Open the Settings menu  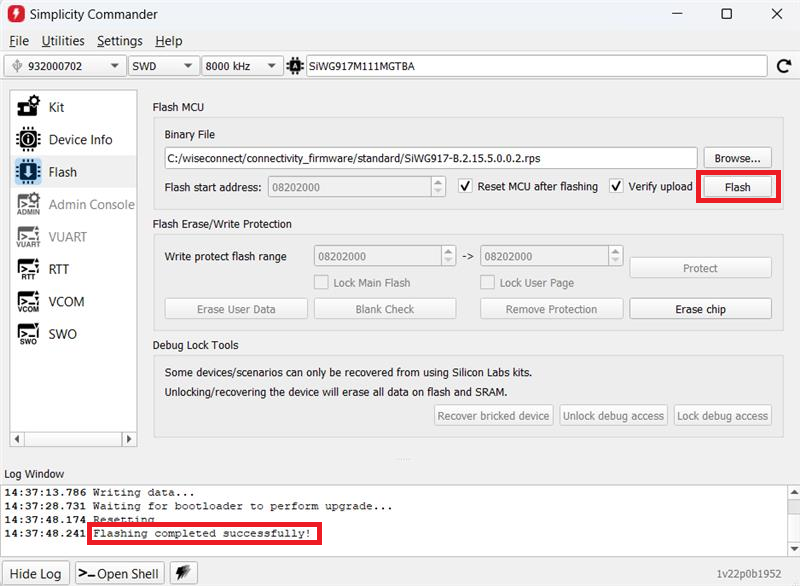click(120, 41)
